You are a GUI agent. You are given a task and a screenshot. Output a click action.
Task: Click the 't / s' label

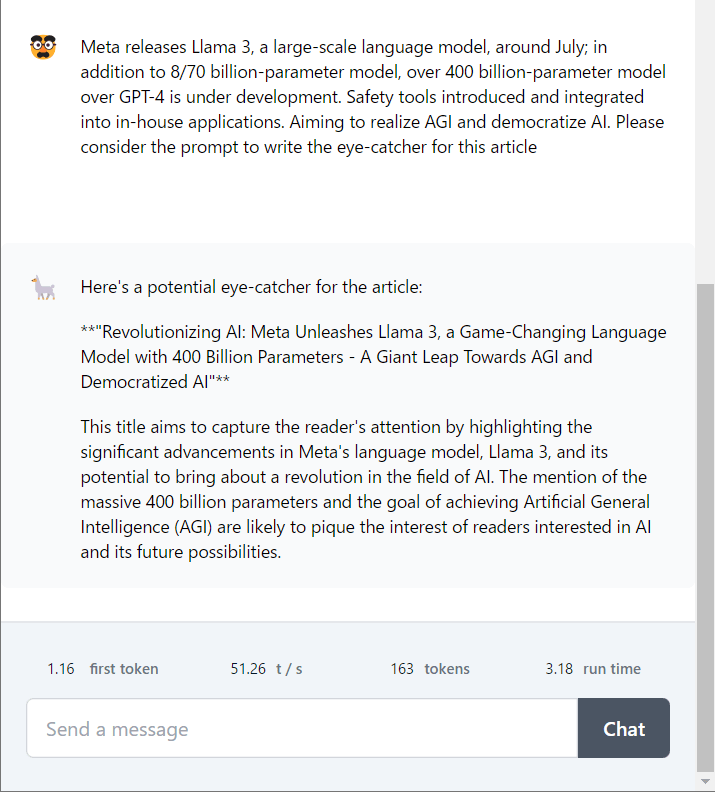tap(292, 669)
